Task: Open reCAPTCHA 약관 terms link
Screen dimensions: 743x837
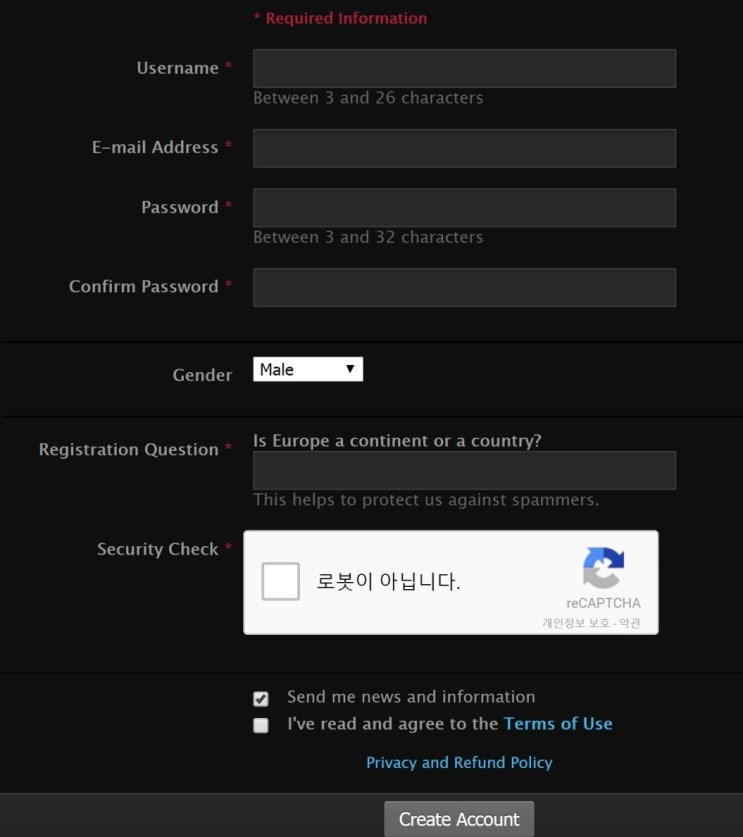Action: point(629,623)
